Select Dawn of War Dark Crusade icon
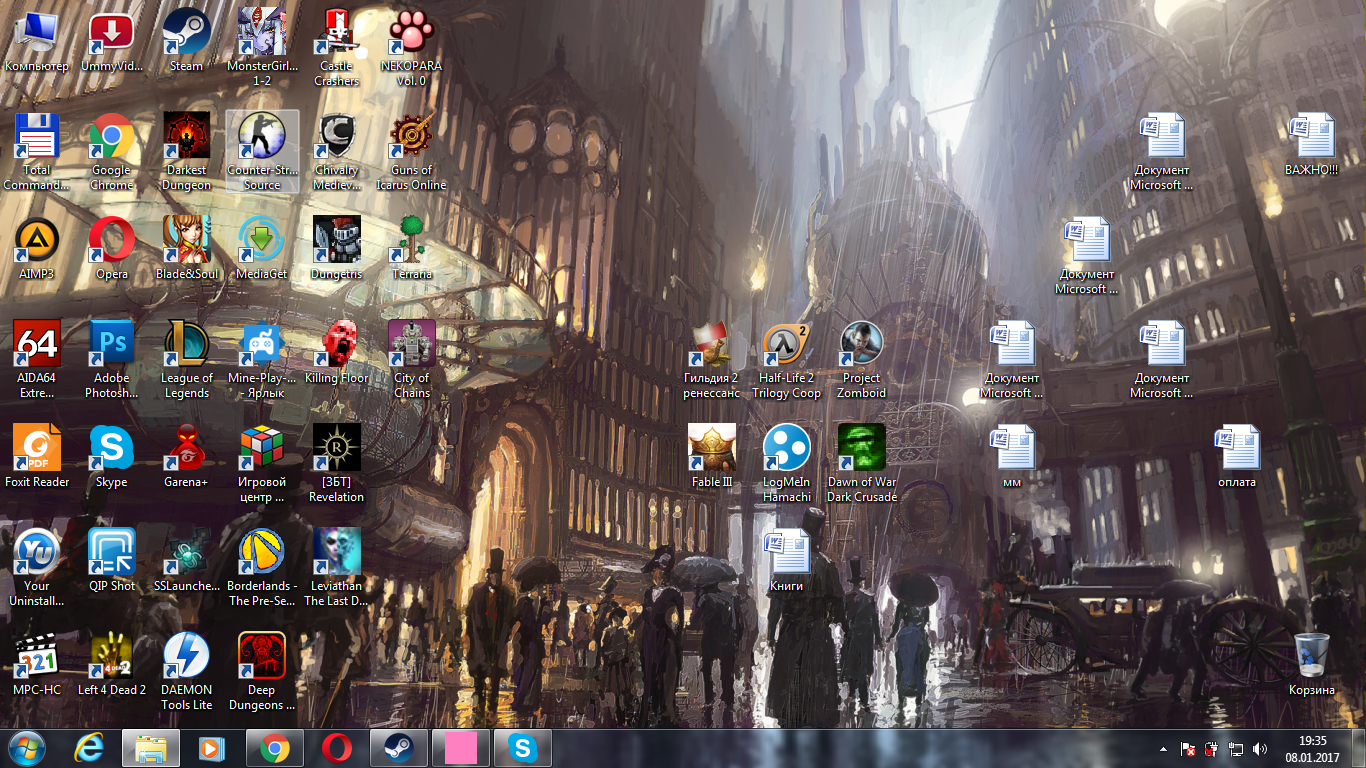This screenshot has height=768, width=1366. pyautogui.click(x=862, y=465)
